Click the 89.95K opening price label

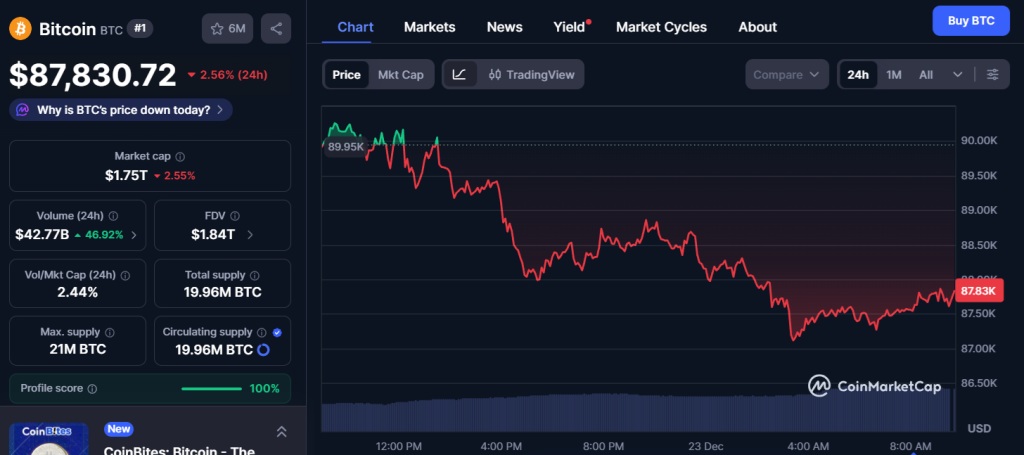(x=345, y=147)
